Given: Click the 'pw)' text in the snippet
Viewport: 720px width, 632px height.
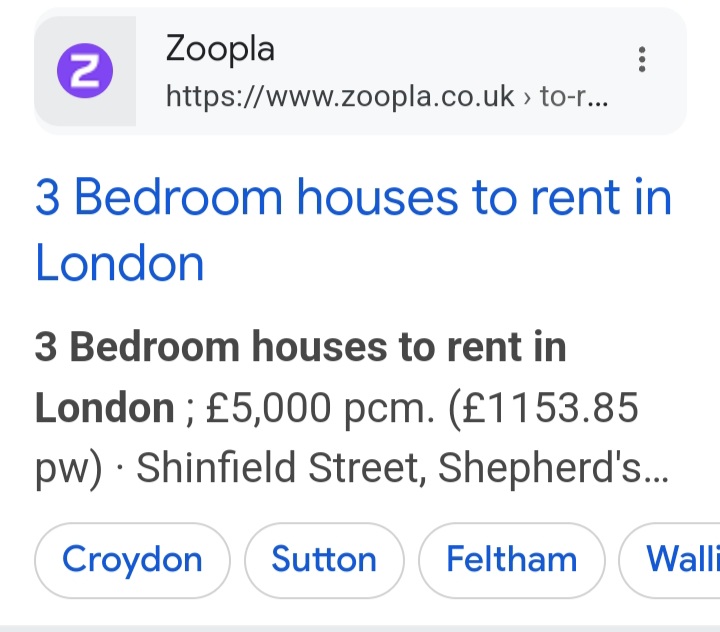Looking at the screenshot, I should (68, 468).
